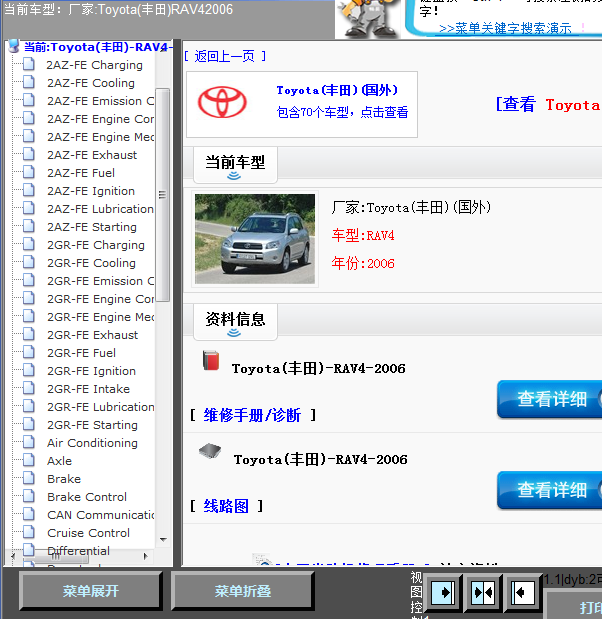Open 2GR-FE Lubrication section
602x619 pixels.
(x=101, y=407)
